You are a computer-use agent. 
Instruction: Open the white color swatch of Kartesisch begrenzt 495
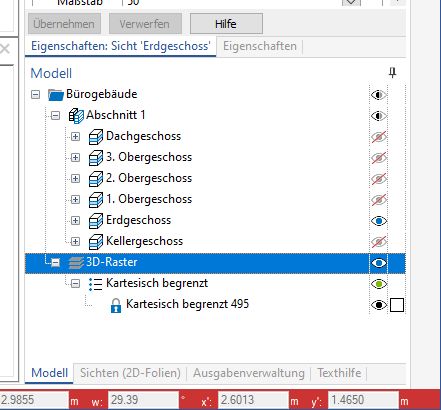pyautogui.click(x=397, y=305)
